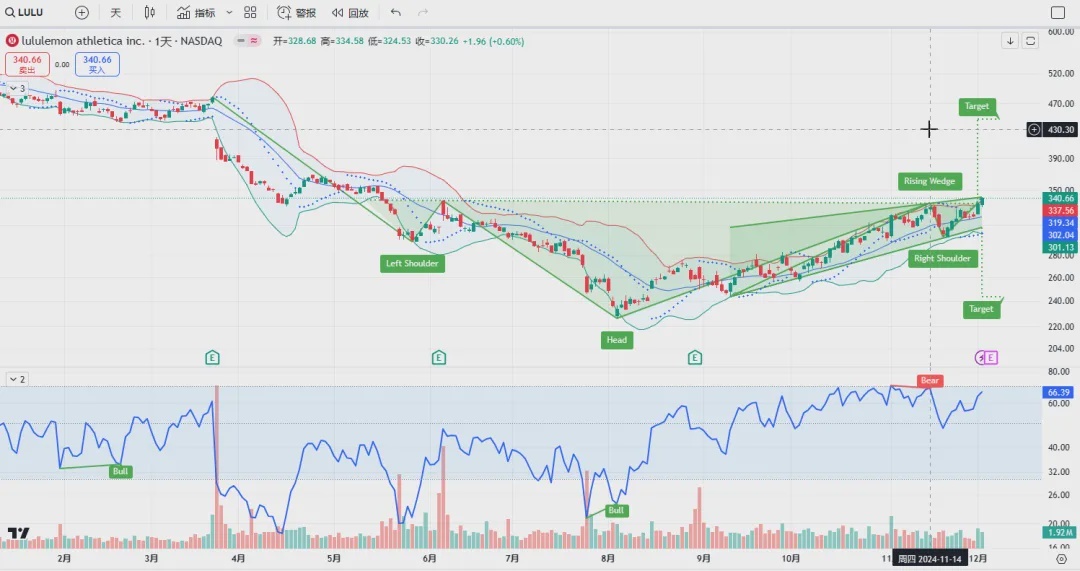Create an alert with 警报
Image resolution: width=1080 pixels, height=571 pixels.
297,13
